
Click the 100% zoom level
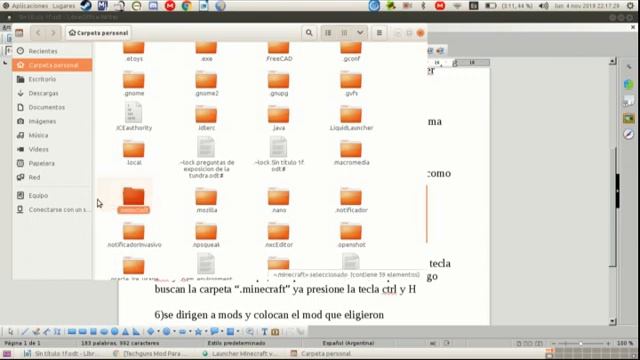click(x=624, y=343)
